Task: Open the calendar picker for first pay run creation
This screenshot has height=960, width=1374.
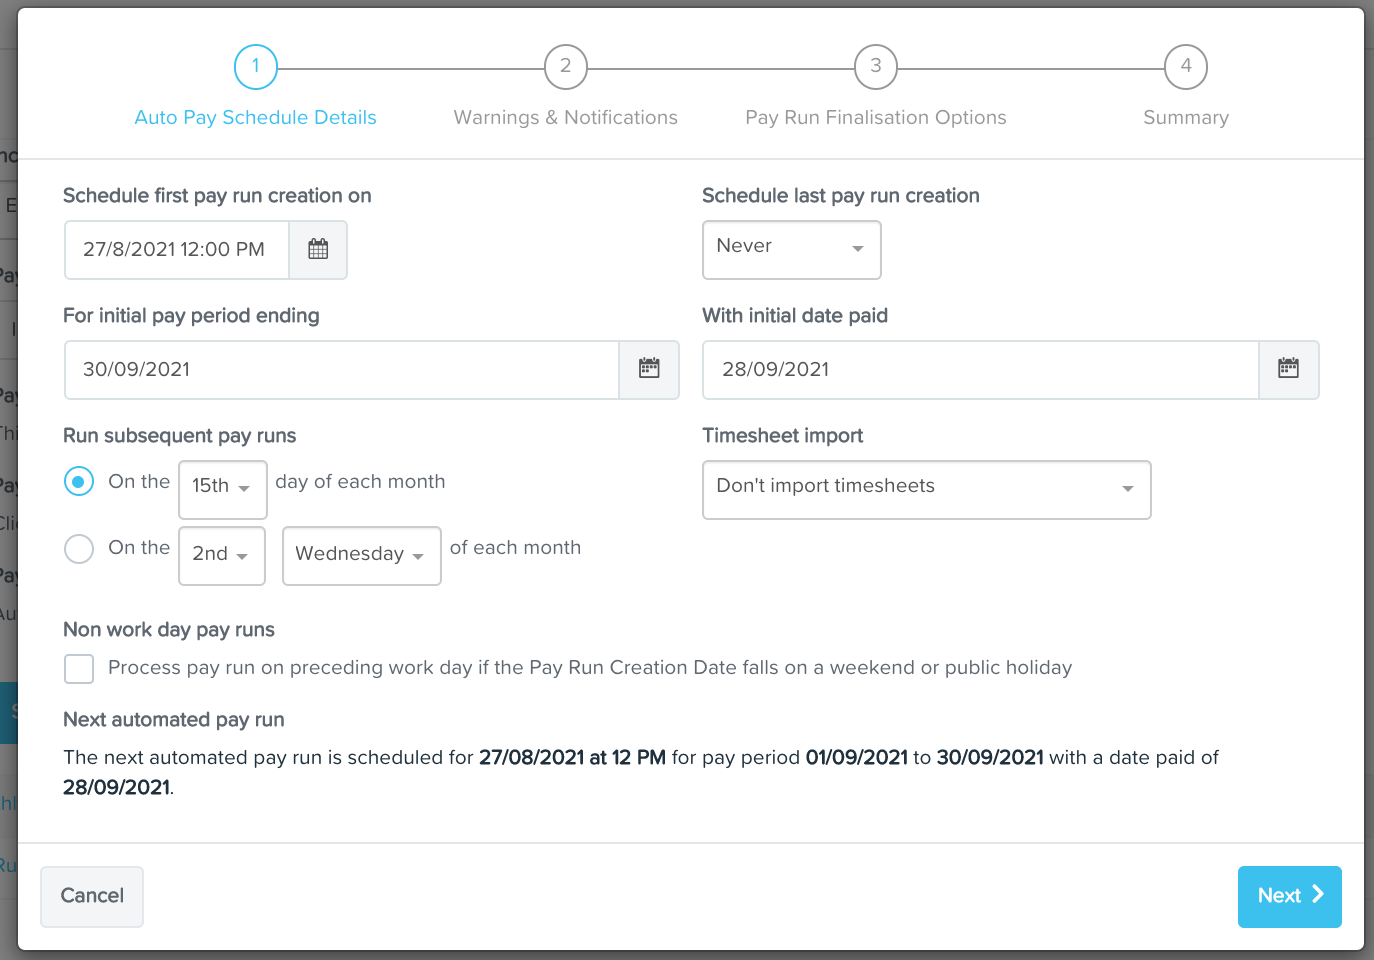Action: [x=318, y=250]
